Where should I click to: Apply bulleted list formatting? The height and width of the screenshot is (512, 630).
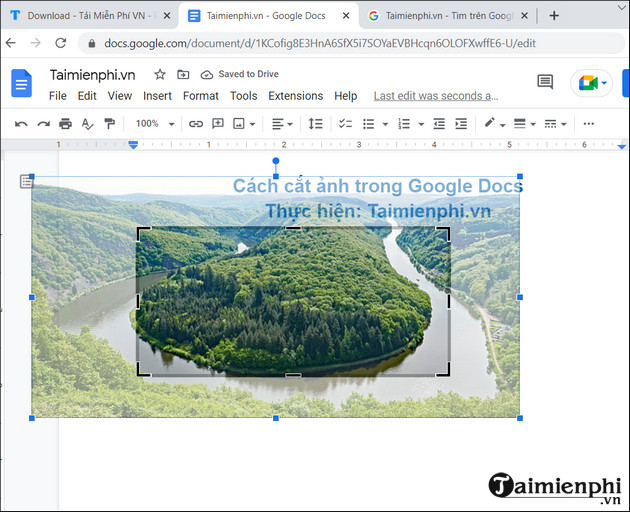click(x=368, y=124)
